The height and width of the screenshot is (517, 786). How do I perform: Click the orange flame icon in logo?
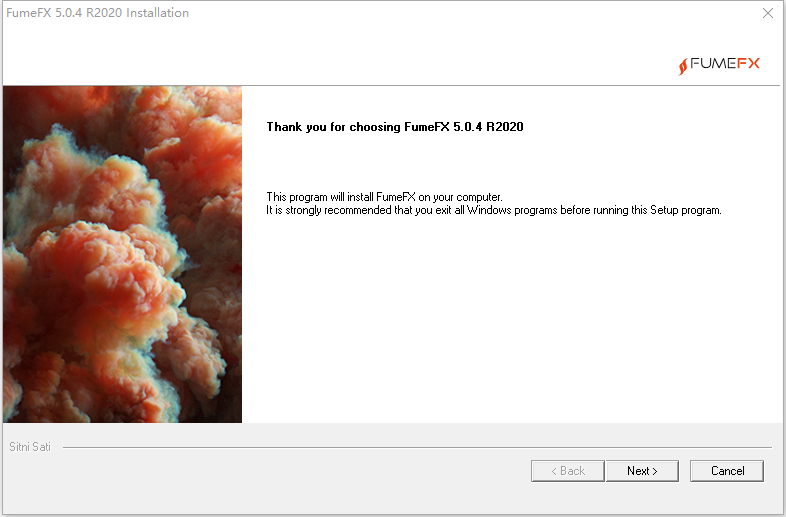point(683,66)
